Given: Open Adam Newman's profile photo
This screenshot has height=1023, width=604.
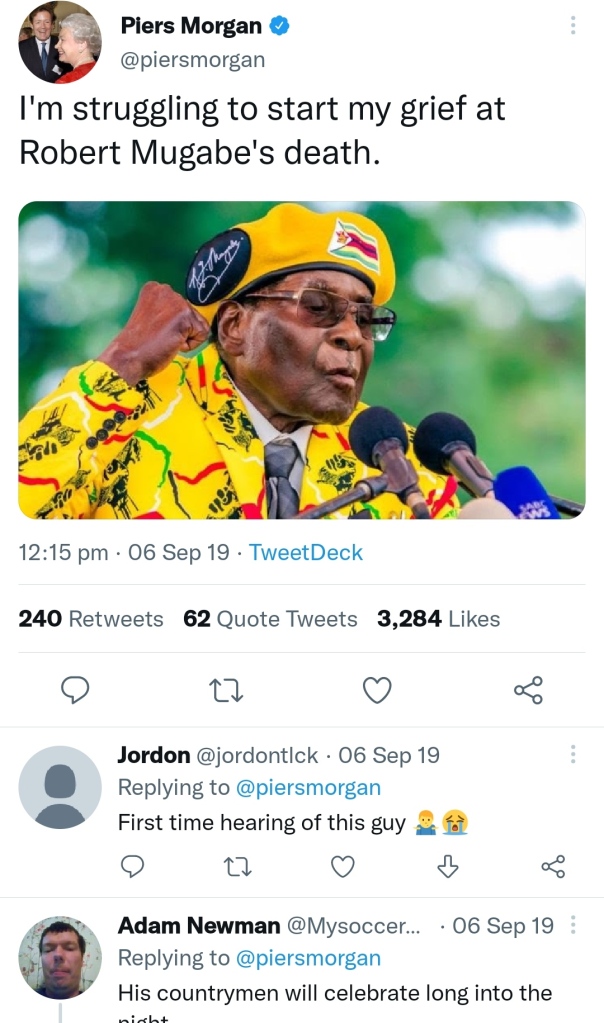Looking at the screenshot, I should coord(60,957).
